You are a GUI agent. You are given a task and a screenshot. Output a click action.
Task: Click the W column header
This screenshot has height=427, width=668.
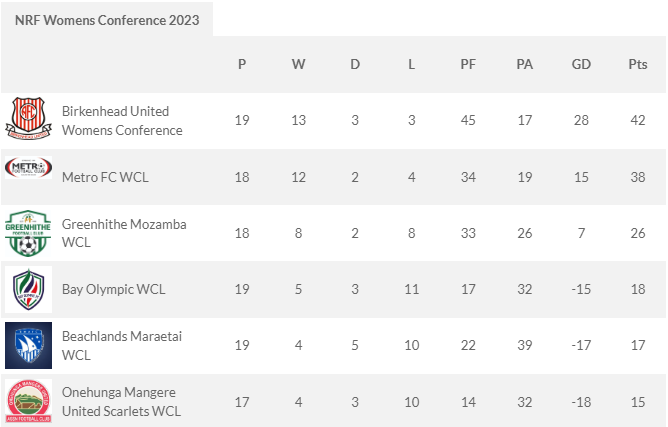[x=298, y=64]
